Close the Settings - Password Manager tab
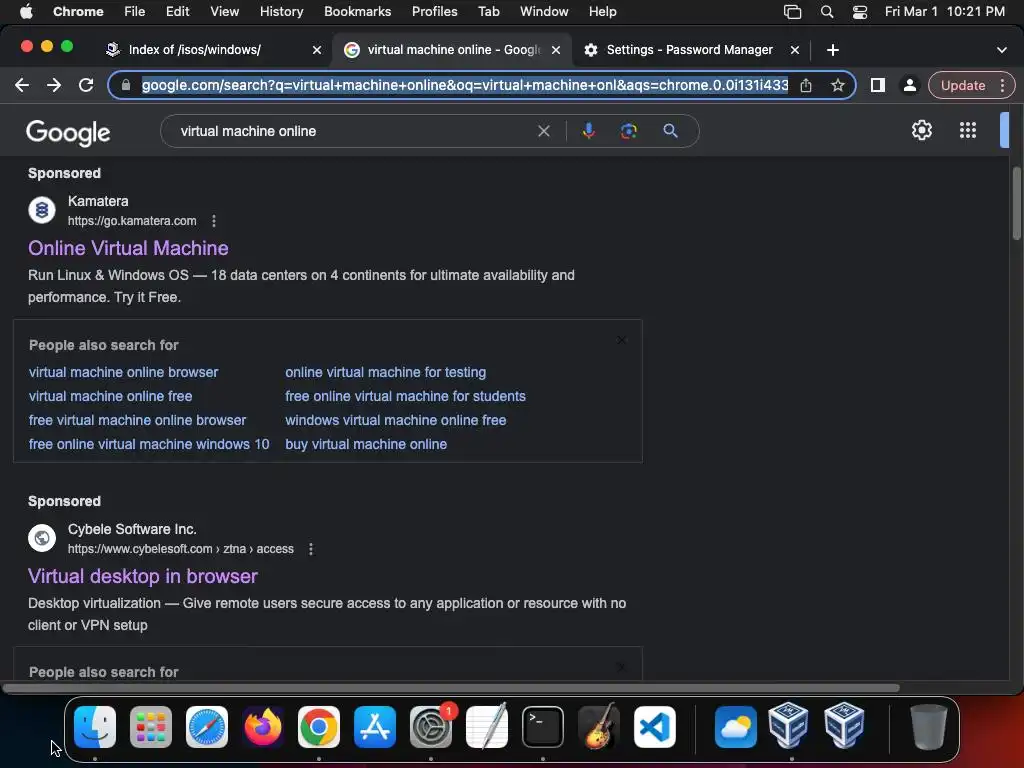 point(795,50)
